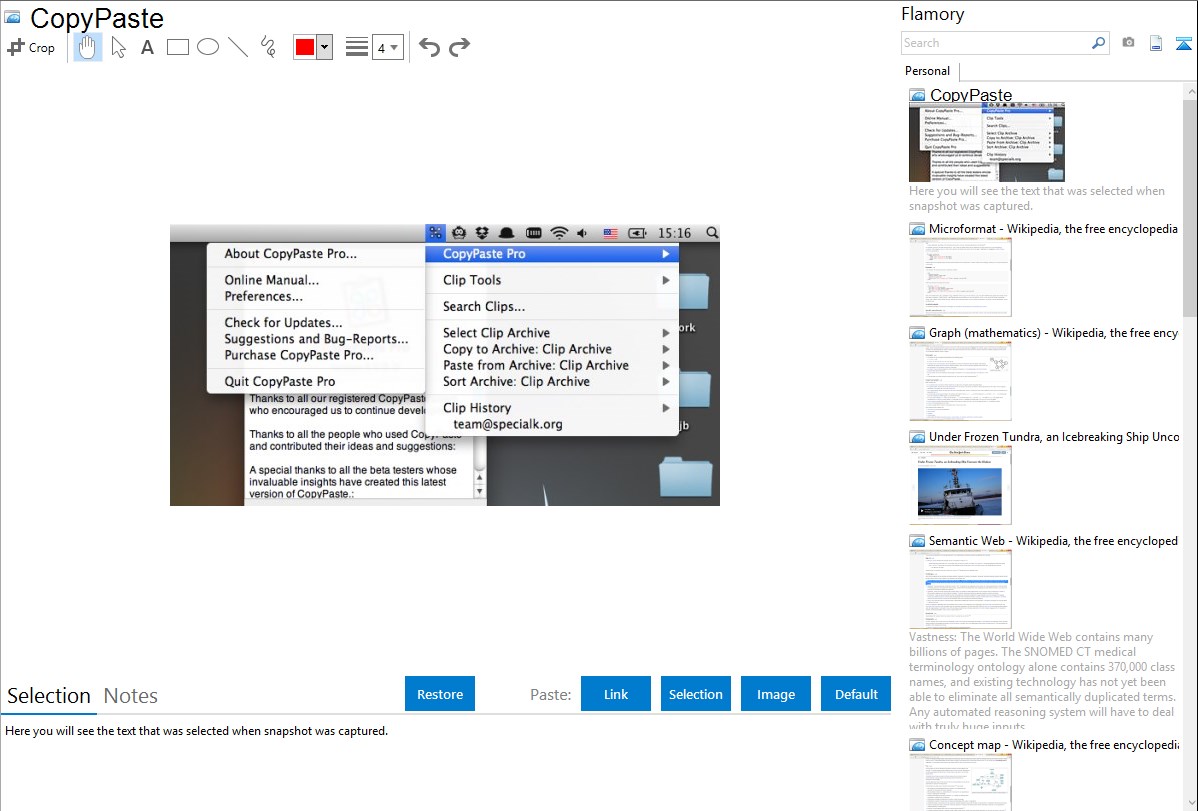
Task: Click the scroll-down arrow in snapshot list
Action: 1190,803
